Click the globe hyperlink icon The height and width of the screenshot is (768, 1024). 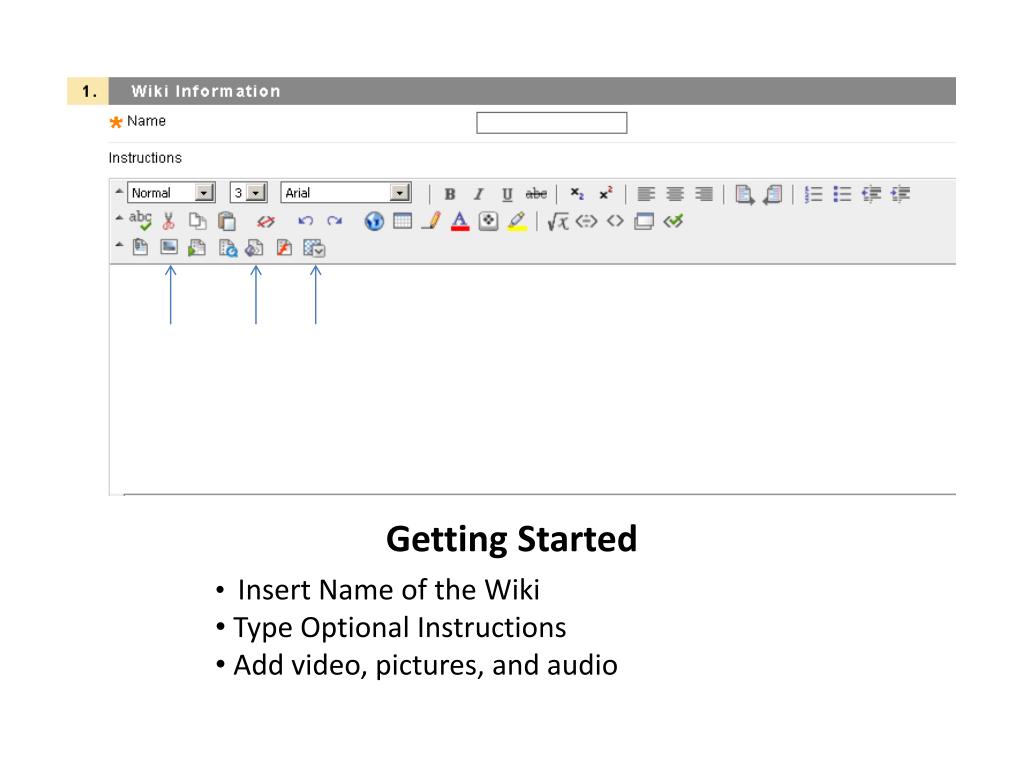coord(374,221)
